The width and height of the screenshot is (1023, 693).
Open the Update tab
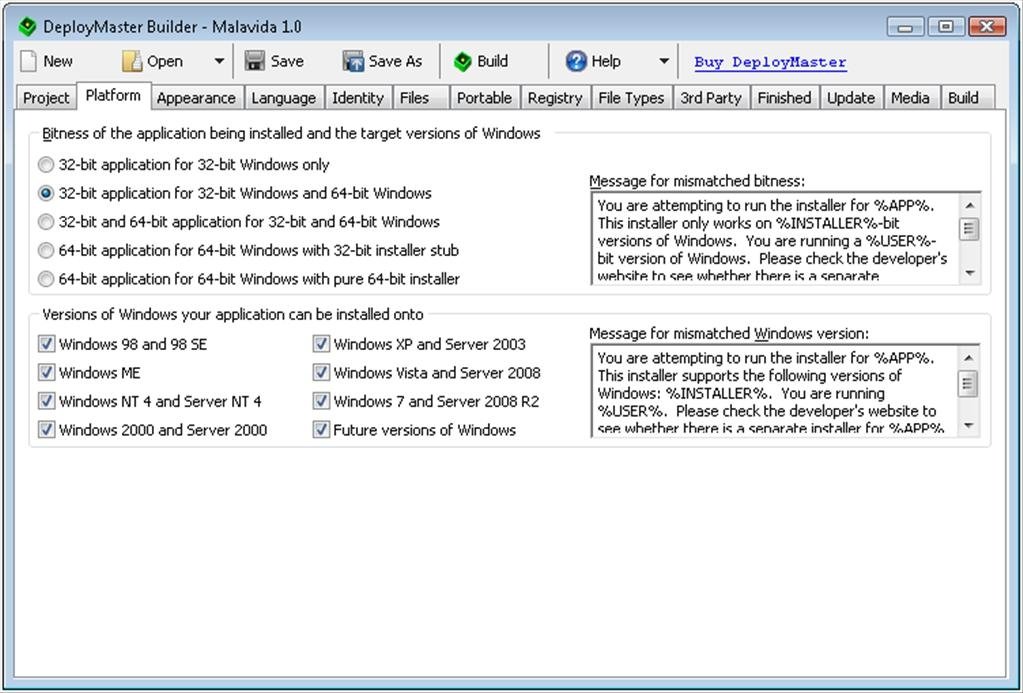[x=851, y=98]
